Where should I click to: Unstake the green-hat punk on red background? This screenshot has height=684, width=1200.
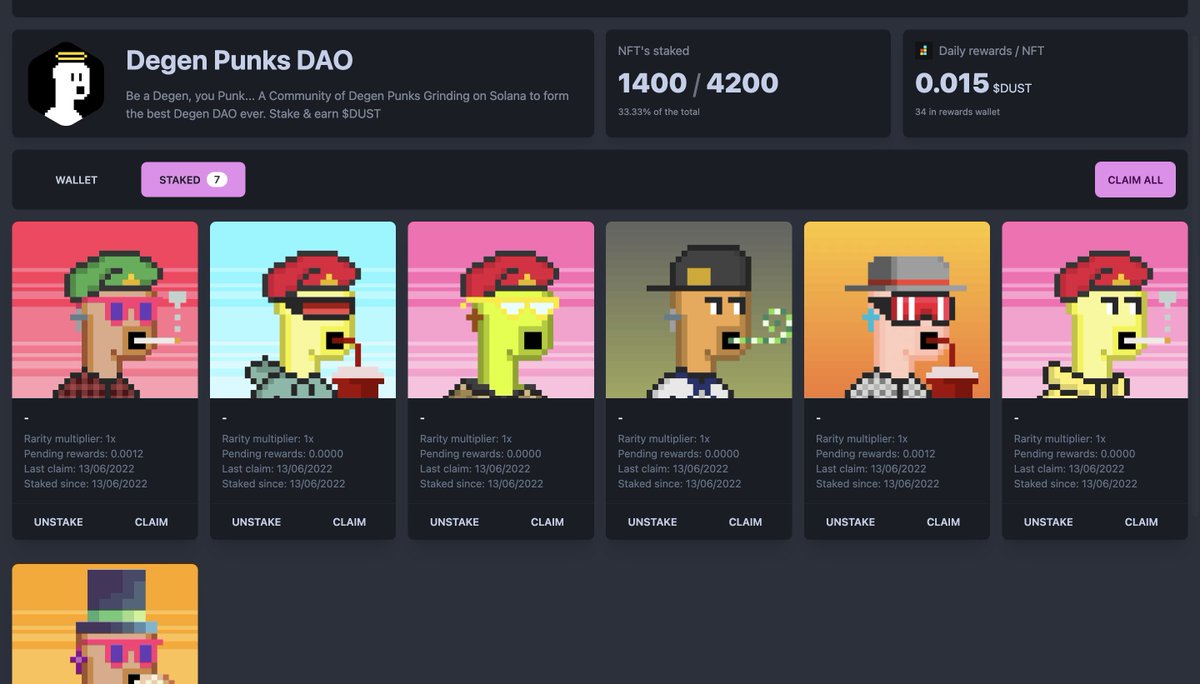pyautogui.click(x=58, y=522)
